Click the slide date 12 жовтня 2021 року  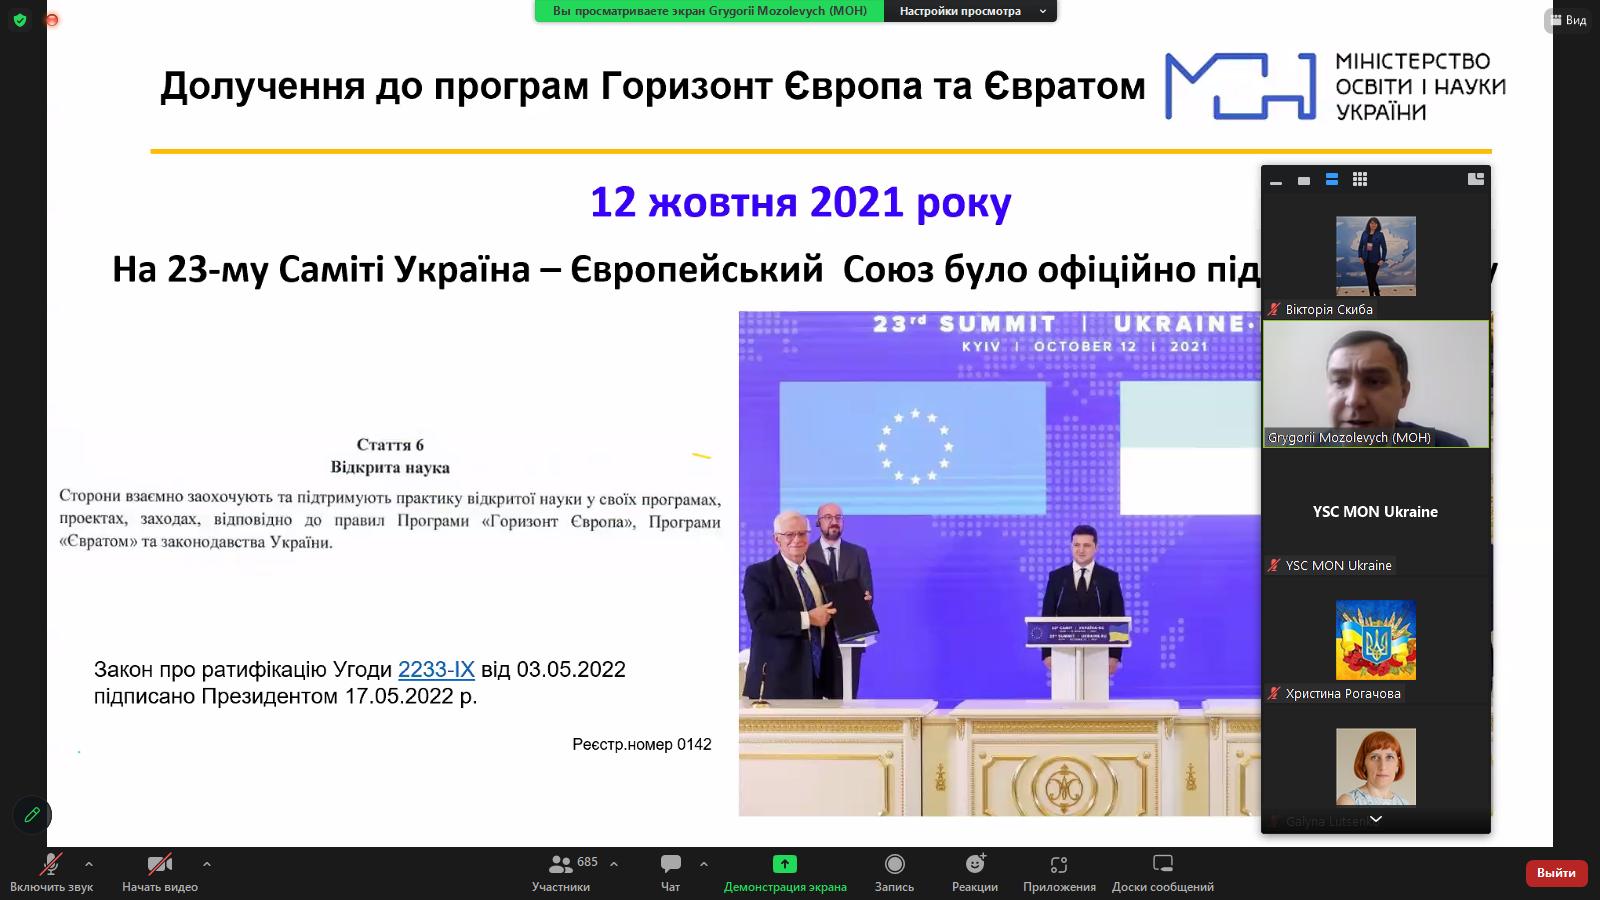coord(801,203)
